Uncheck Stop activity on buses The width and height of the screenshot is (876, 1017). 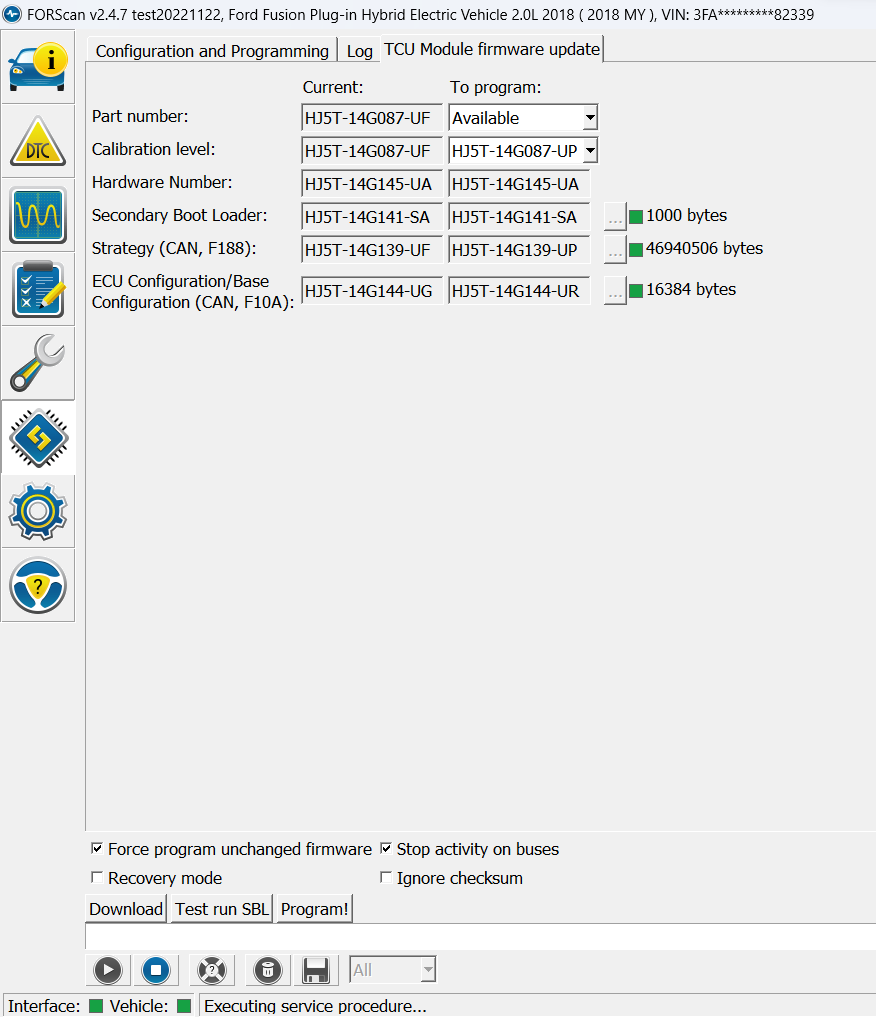tap(386, 849)
